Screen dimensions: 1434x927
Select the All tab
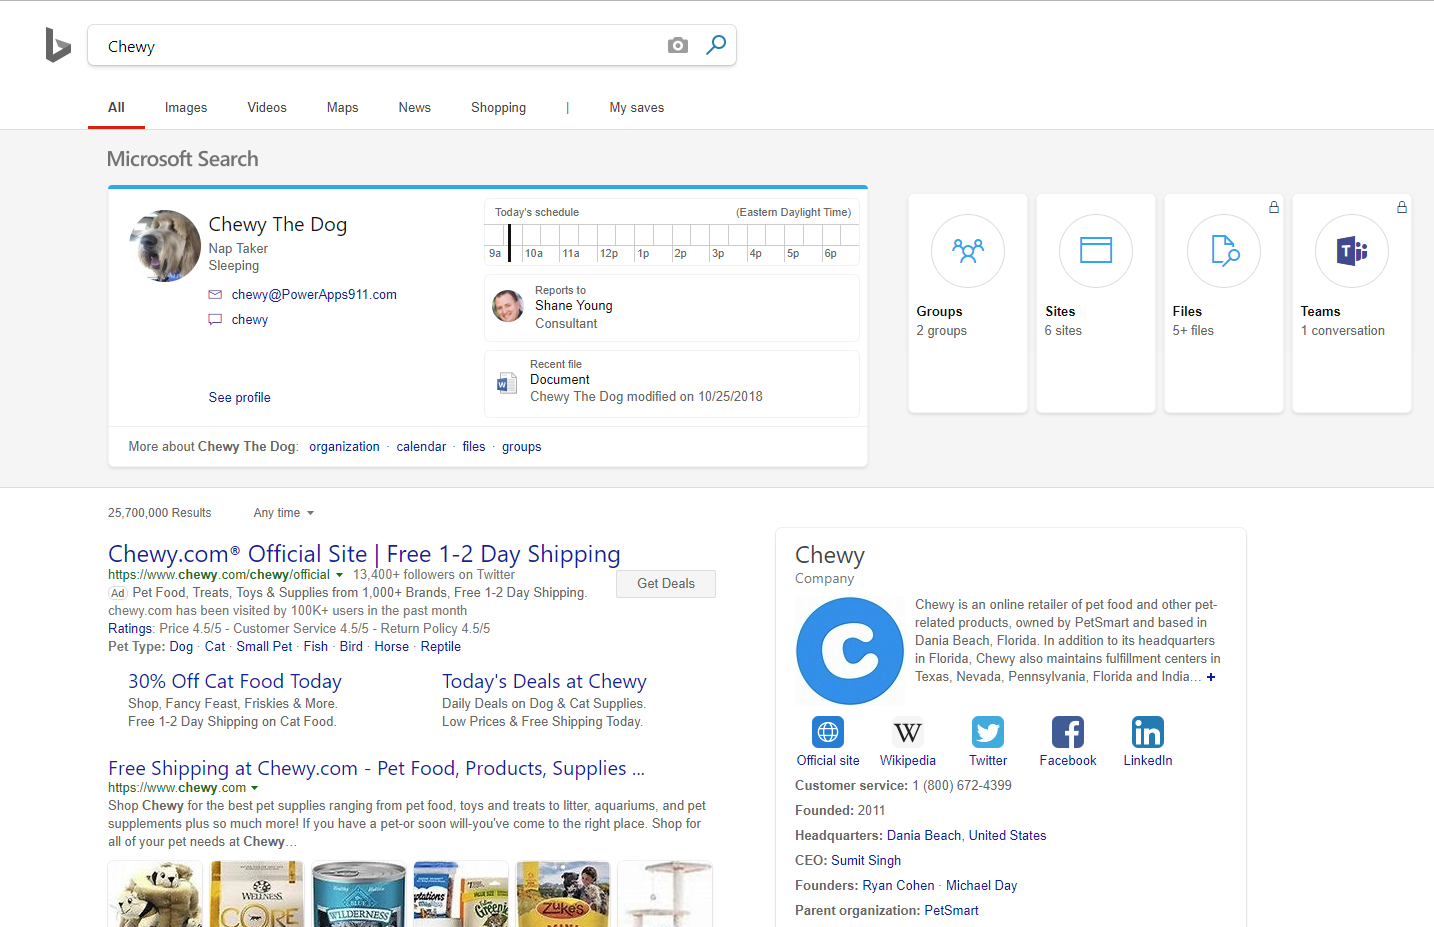click(116, 107)
